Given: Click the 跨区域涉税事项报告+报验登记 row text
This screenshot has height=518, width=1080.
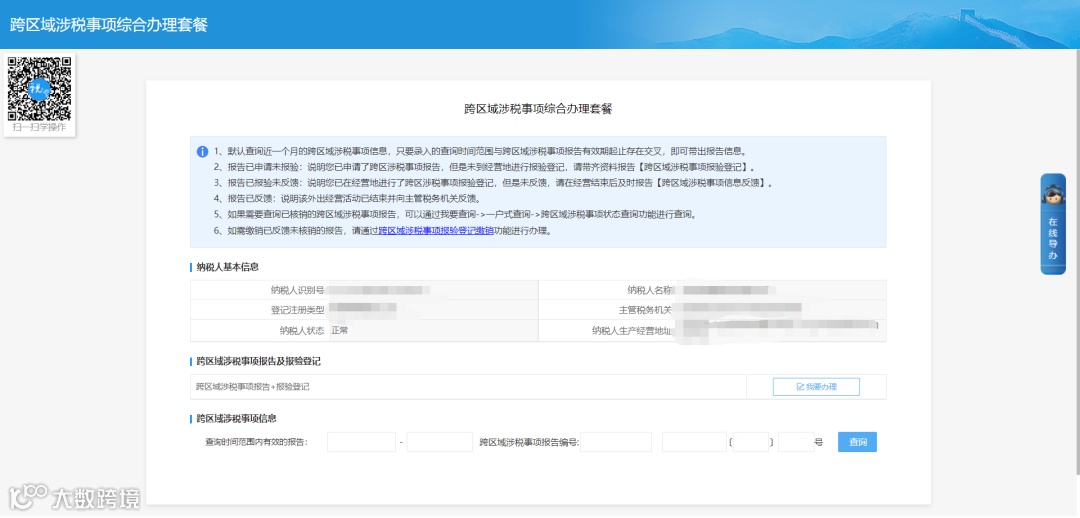Looking at the screenshot, I should pyautogui.click(x=253, y=387).
